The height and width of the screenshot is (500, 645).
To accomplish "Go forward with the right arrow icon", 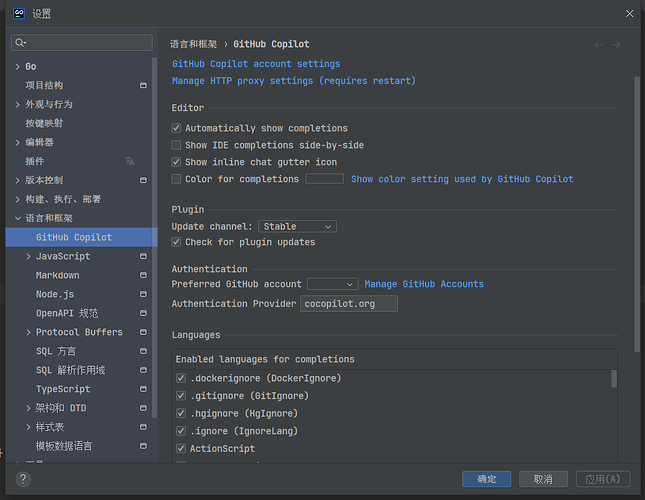I will [x=616, y=44].
